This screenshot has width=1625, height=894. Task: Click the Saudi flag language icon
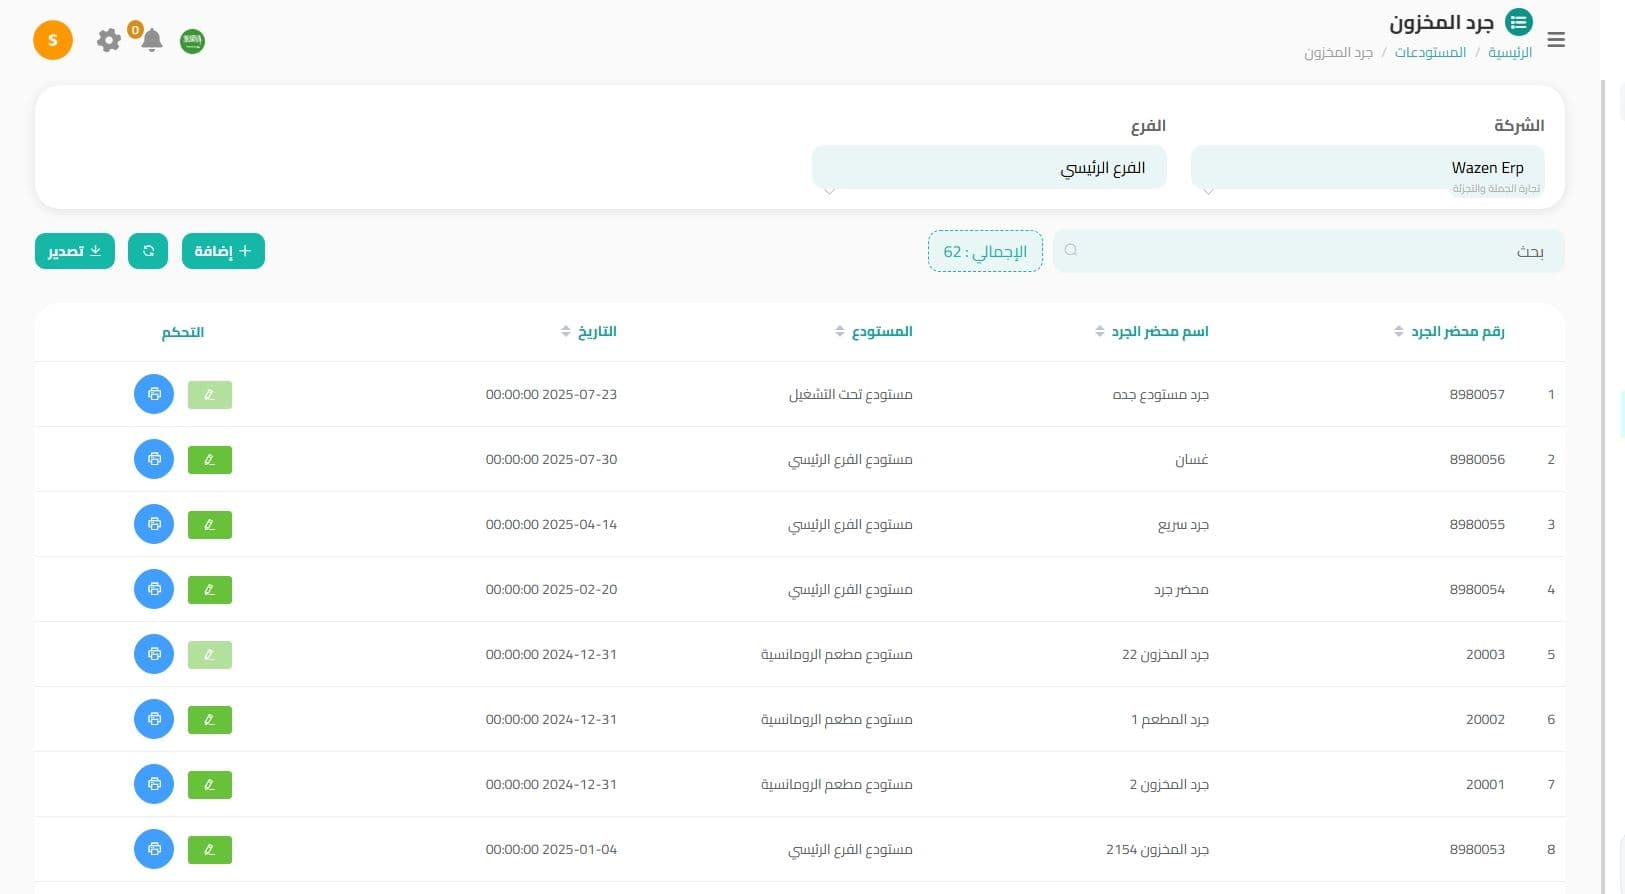(x=192, y=41)
